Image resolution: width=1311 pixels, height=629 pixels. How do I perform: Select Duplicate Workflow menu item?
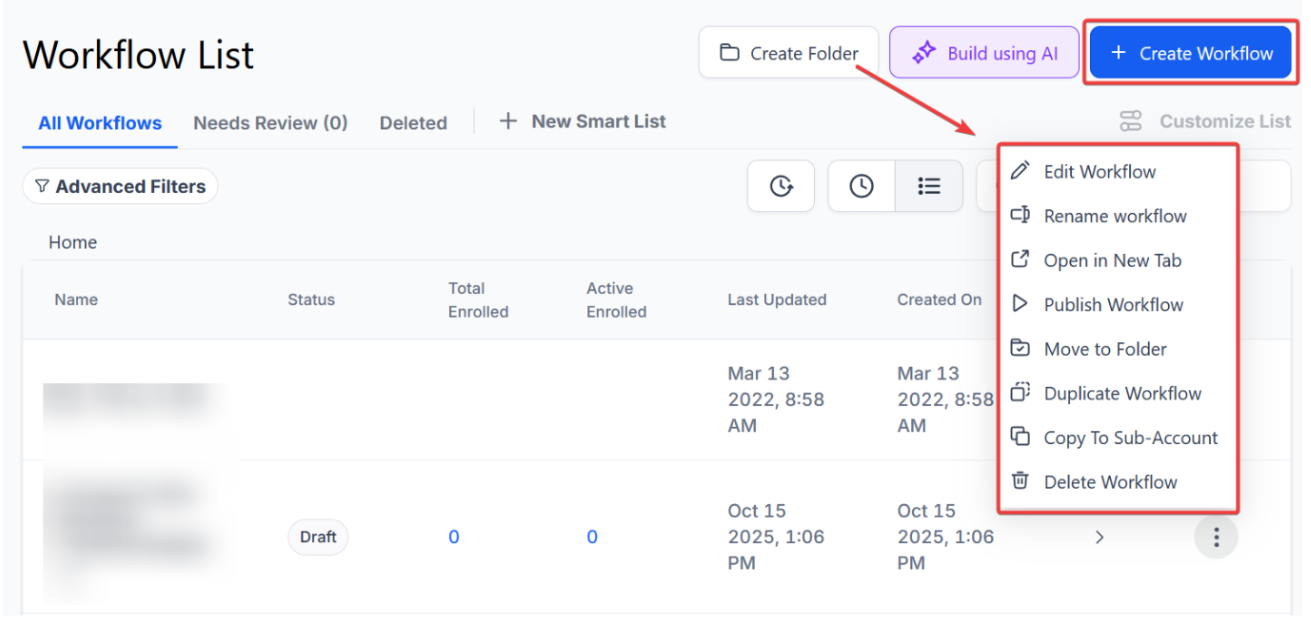(x=1122, y=393)
